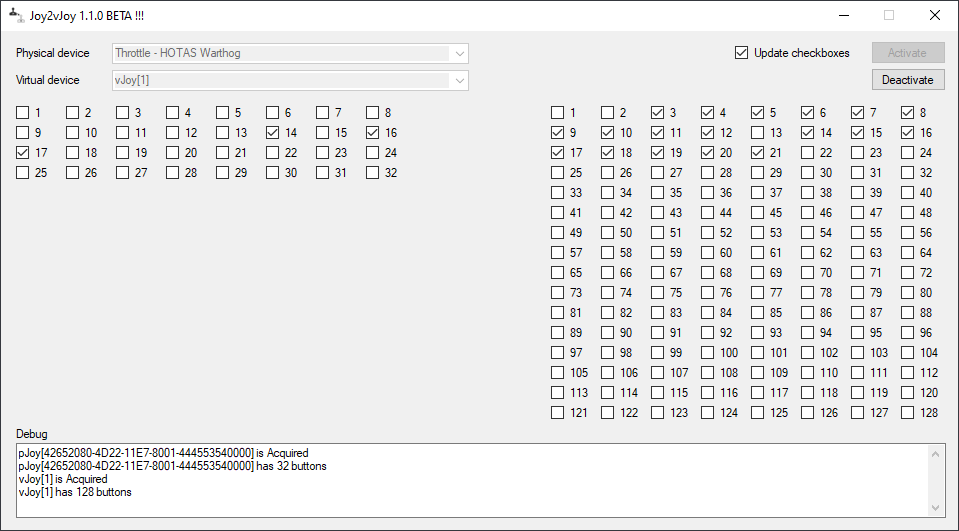Close the Joy2vJoy window

[x=934, y=15]
